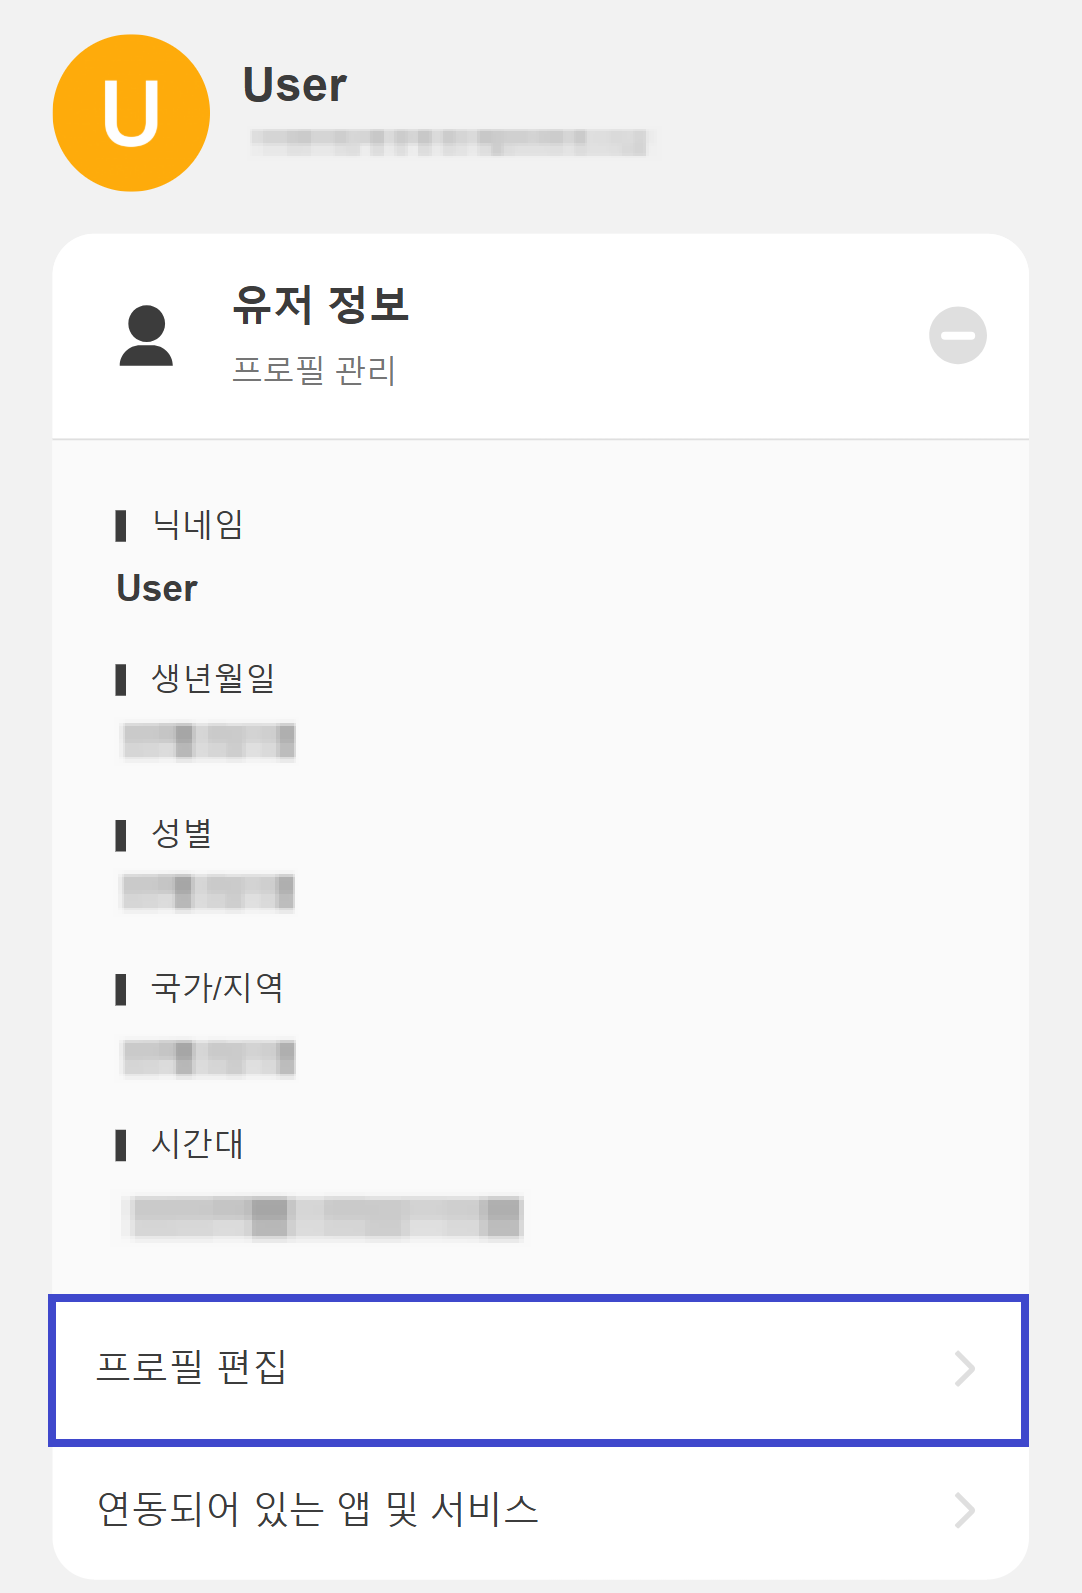The image size is (1082, 1593).
Task: Click the User display name at the top
Action: (x=294, y=86)
